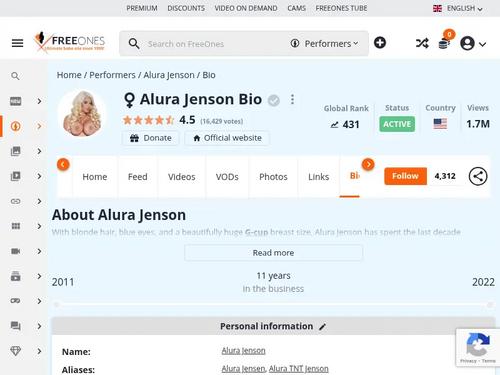Click the star rating

(x=149, y=120)
